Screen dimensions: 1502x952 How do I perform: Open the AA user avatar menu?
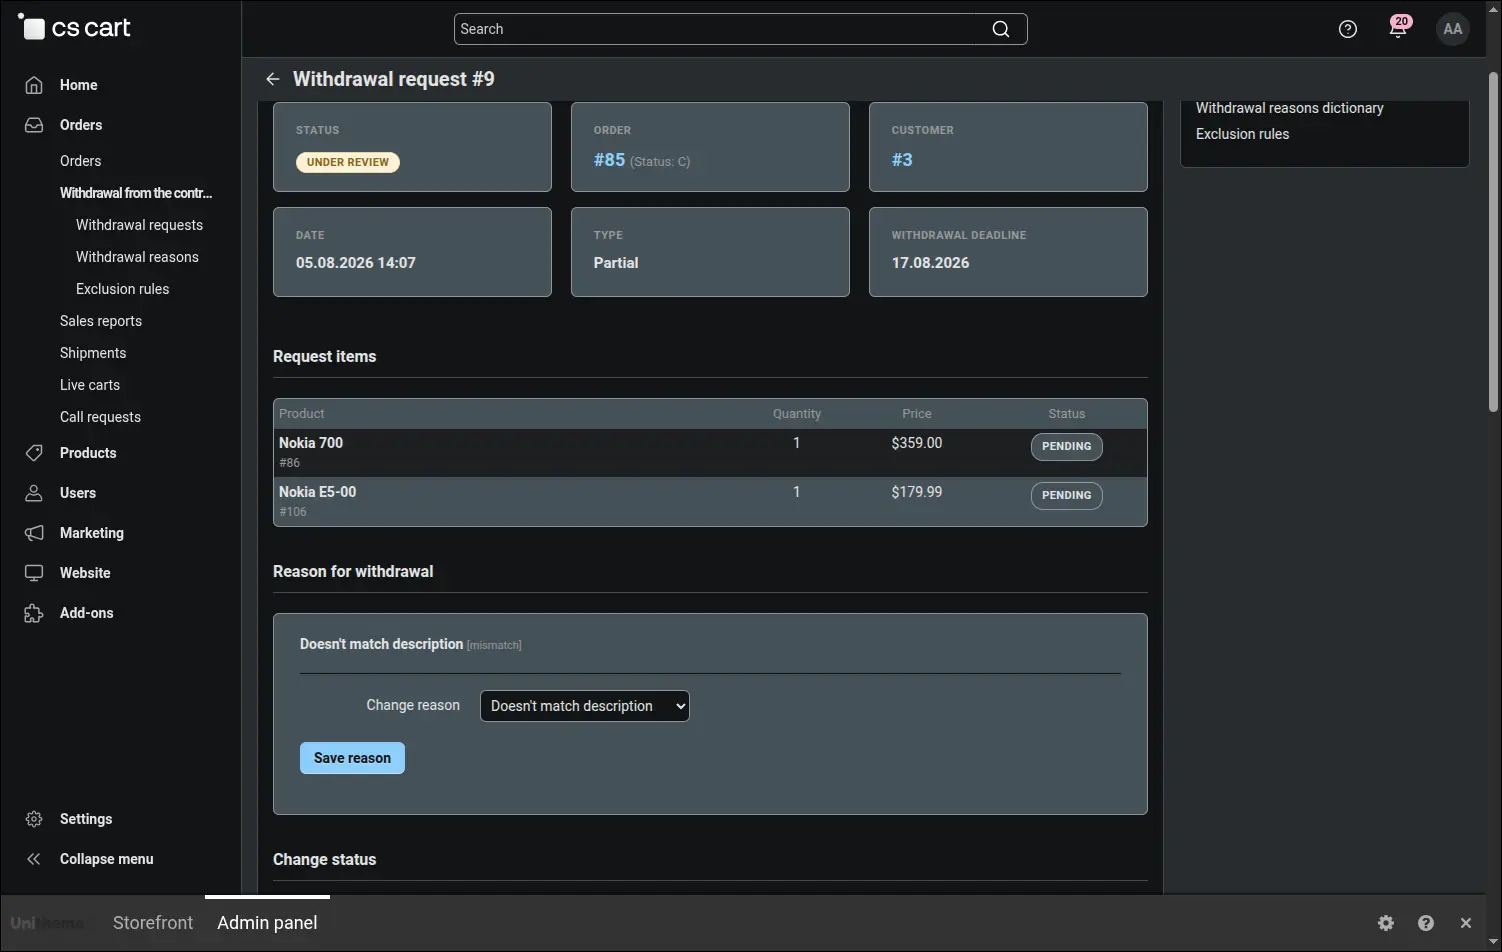1453,29
